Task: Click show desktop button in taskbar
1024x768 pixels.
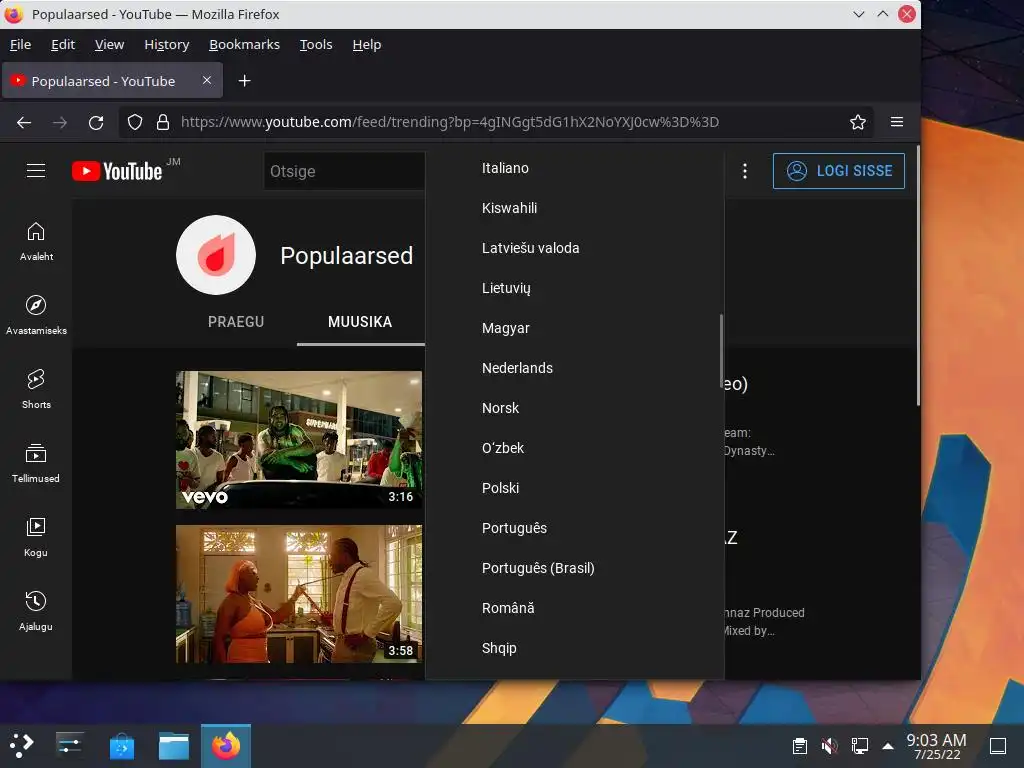Action: pos(997,746)
